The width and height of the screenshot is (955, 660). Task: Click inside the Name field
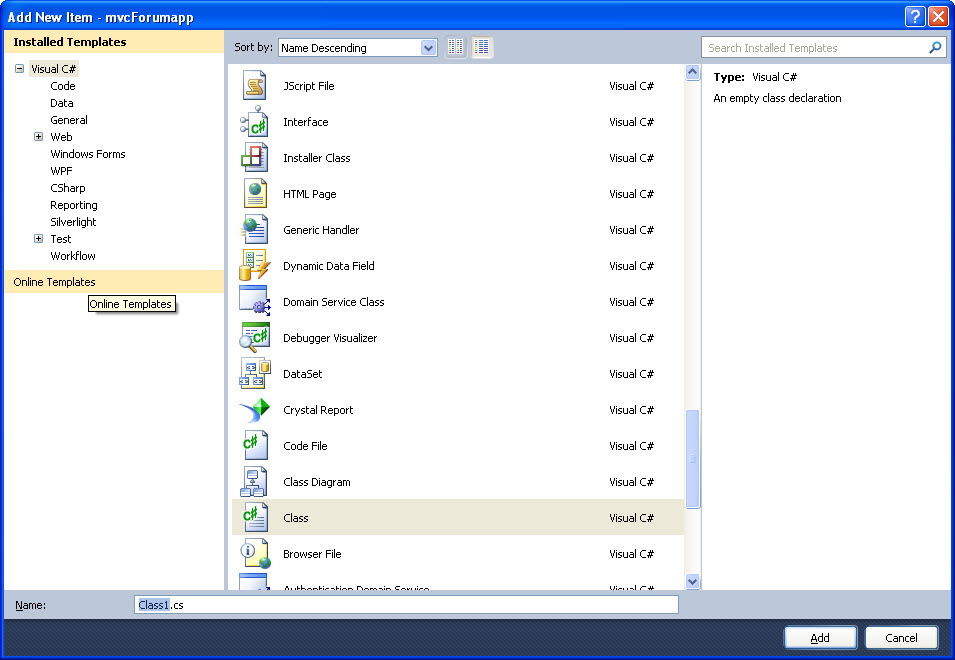[400, 604]
